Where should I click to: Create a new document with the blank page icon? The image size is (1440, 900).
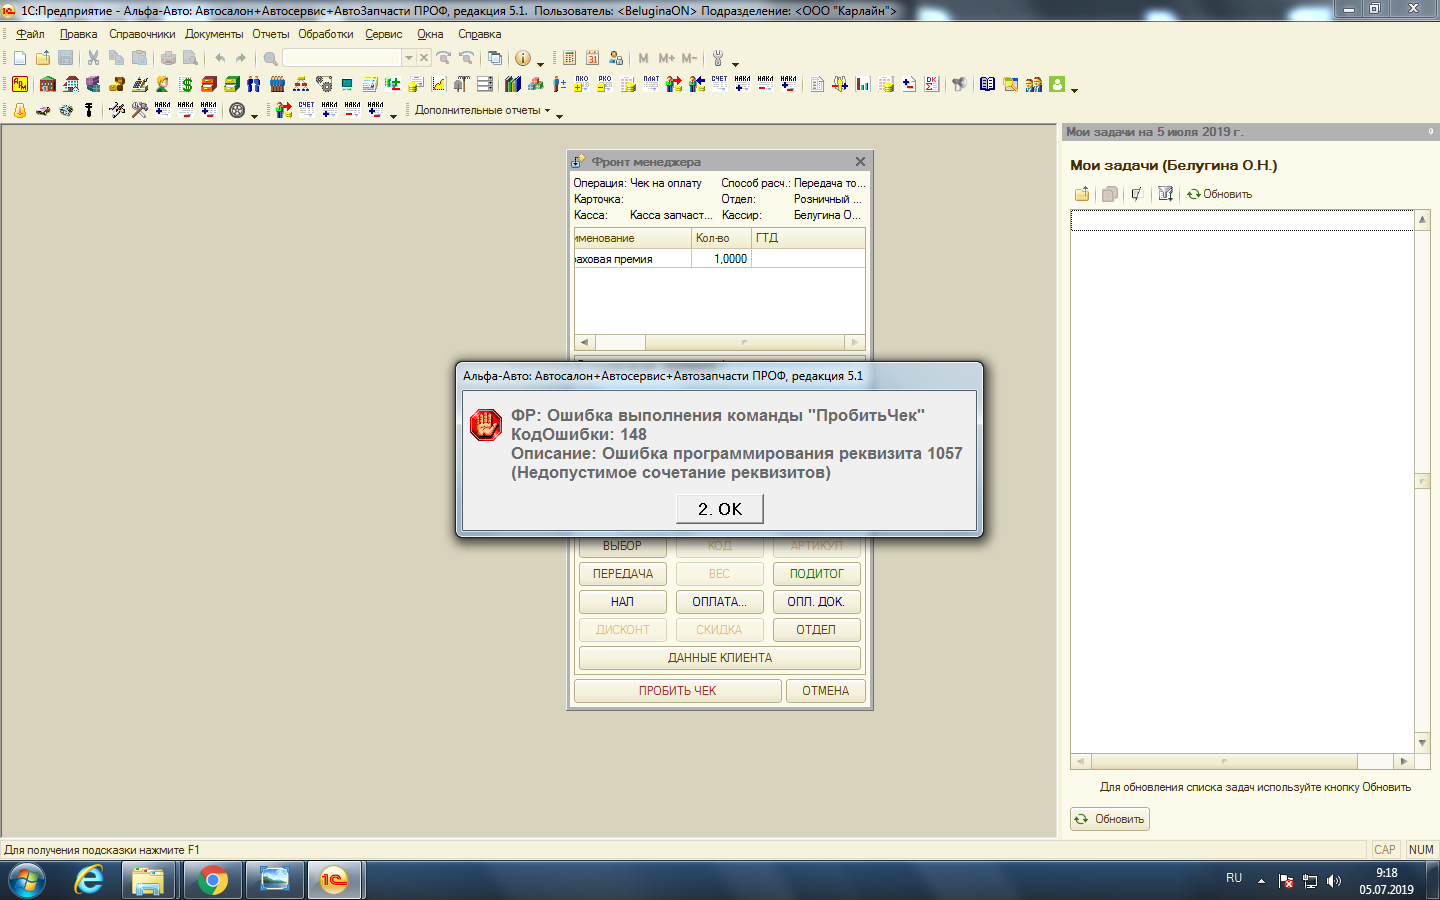(x=20, y=58)
